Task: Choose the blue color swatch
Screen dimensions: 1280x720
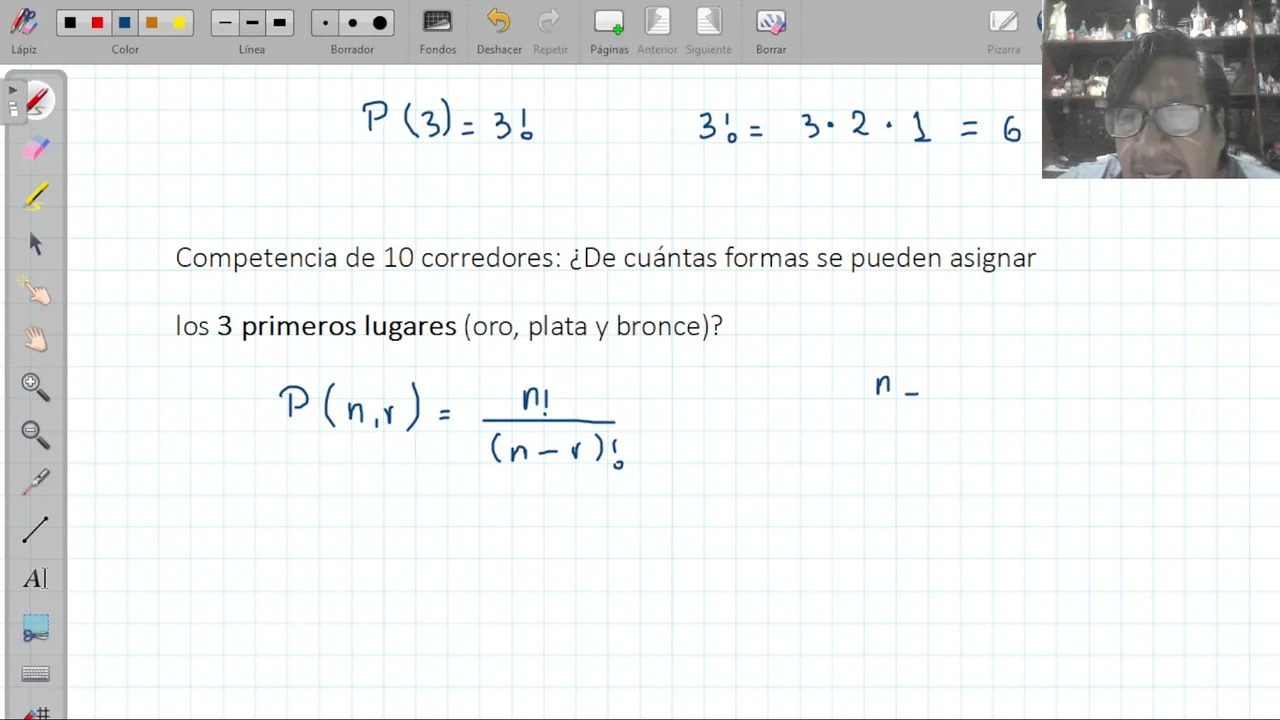Action: click(124, 23)
